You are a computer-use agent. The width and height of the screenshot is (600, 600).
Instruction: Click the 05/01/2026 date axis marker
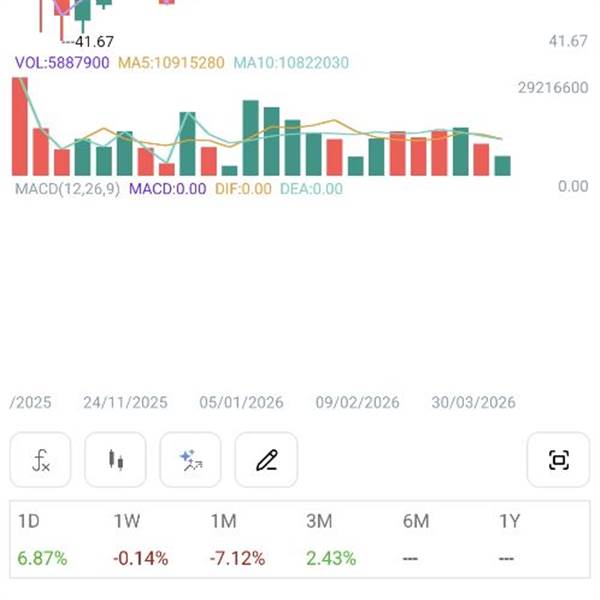[x=241, y=403]
